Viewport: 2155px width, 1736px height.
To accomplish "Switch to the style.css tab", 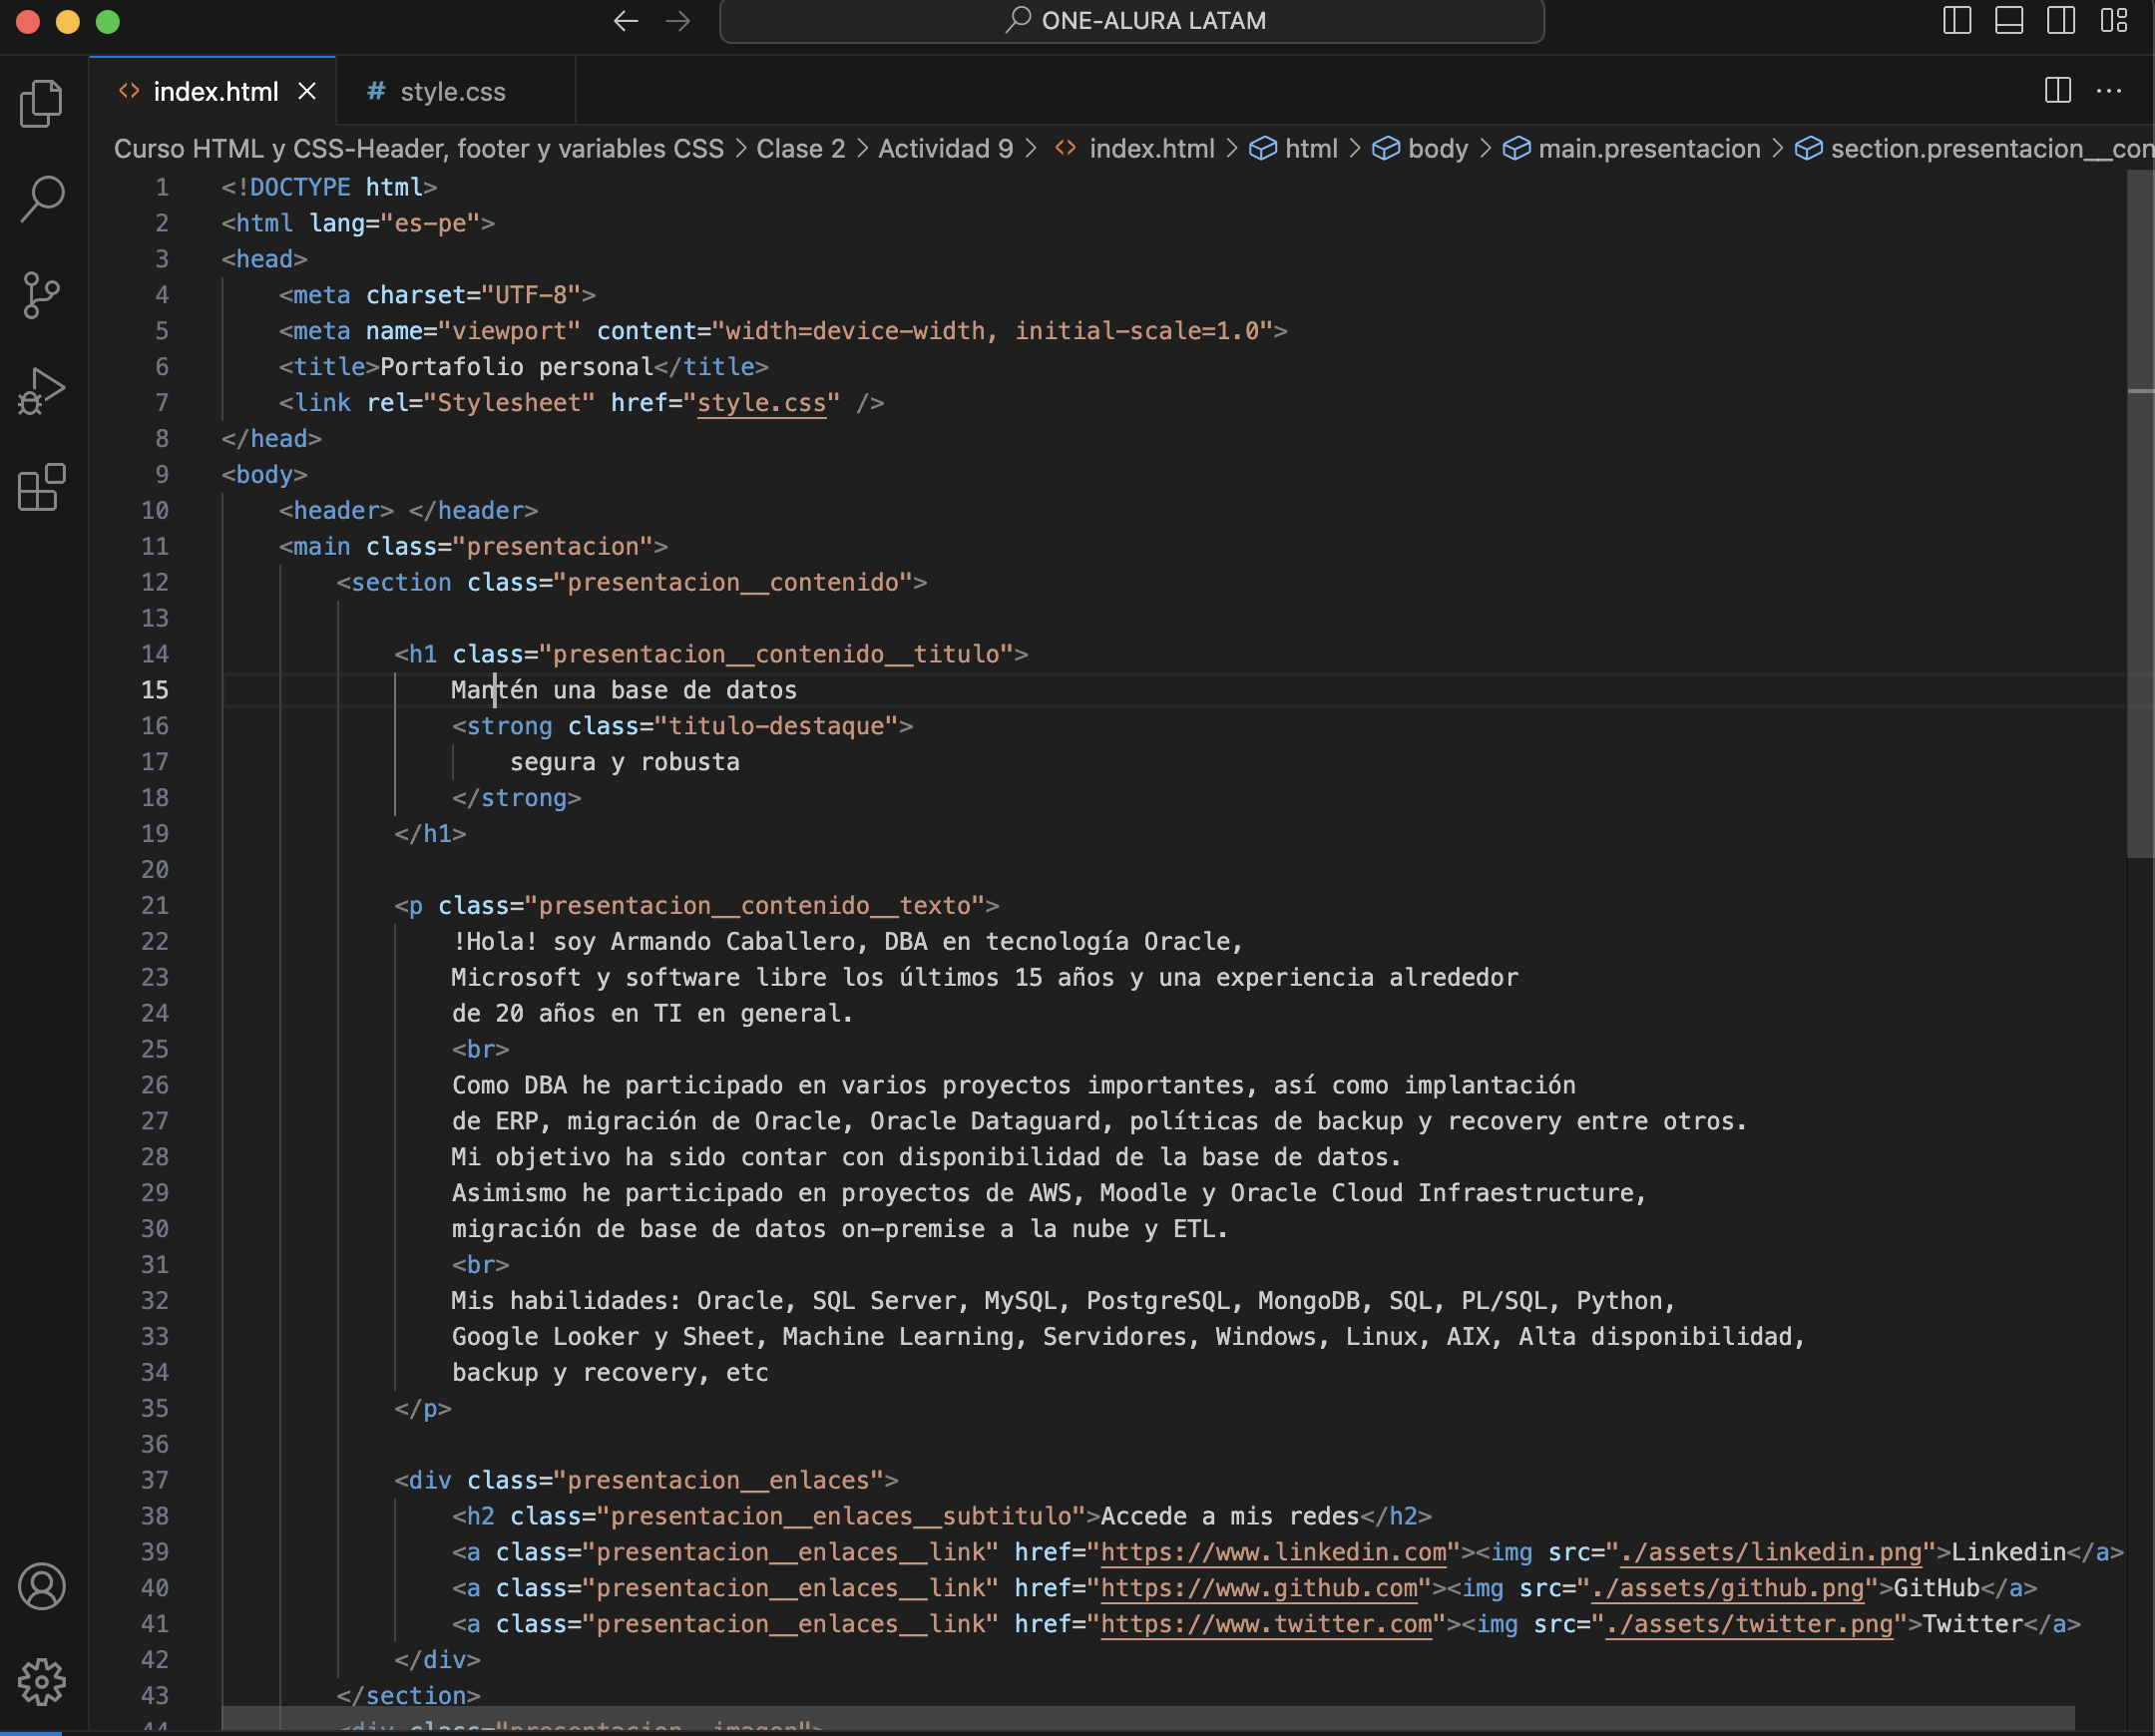I will point(453,92).
